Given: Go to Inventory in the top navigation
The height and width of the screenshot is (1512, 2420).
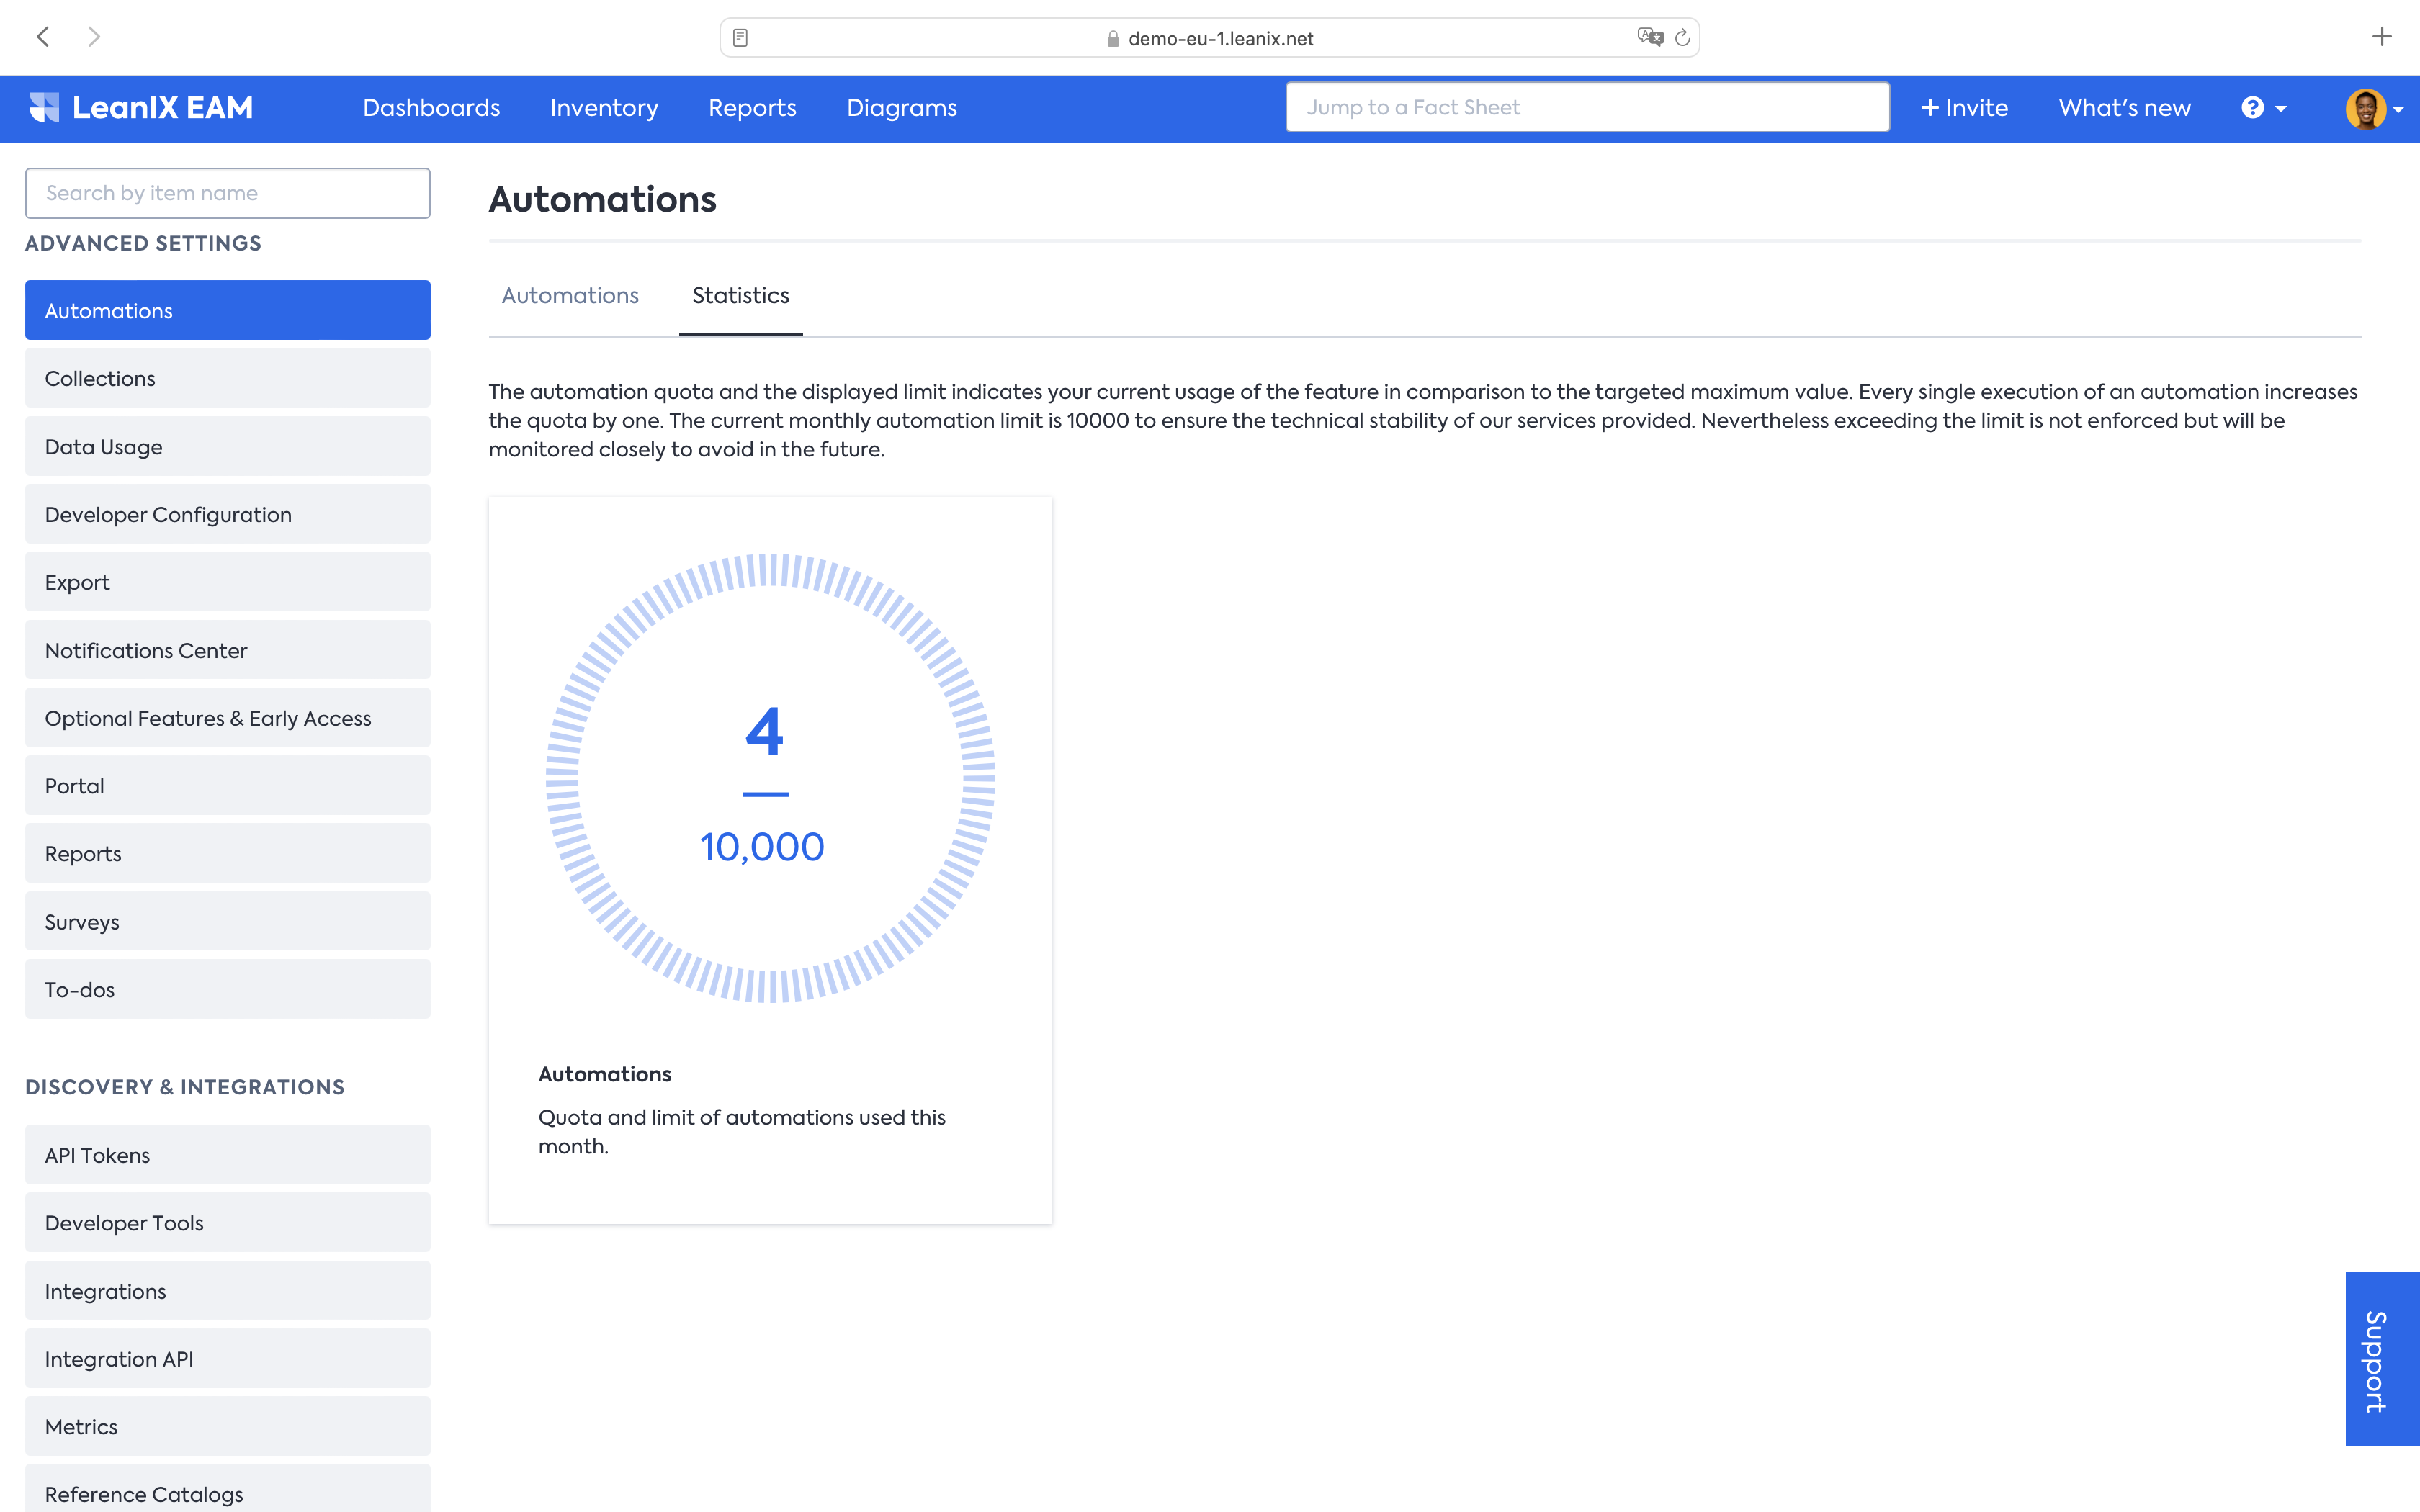Looking at the screenshot, I should pos(604,108).
